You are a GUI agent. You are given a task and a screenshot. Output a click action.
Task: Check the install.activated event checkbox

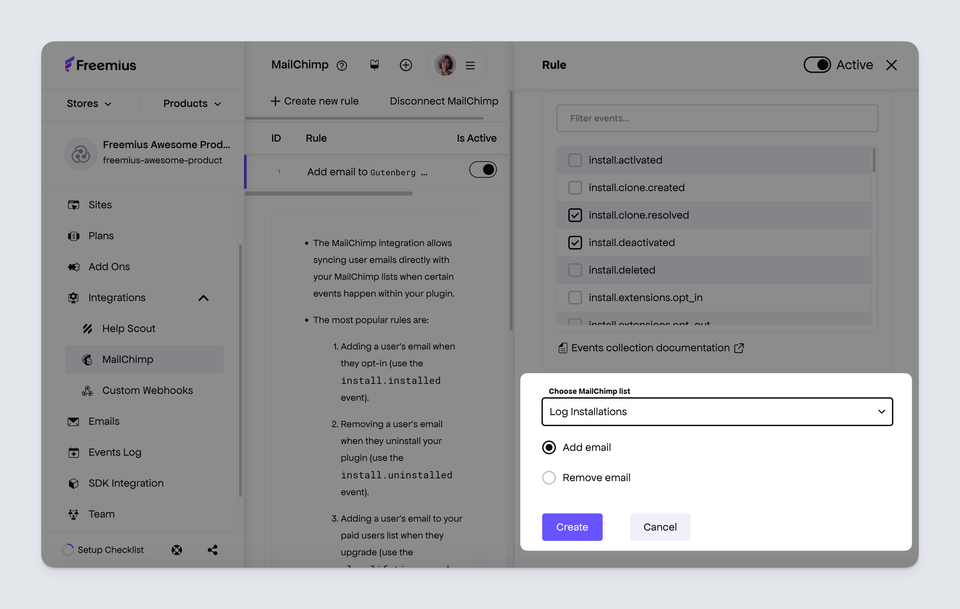click(x=575, y=160)
